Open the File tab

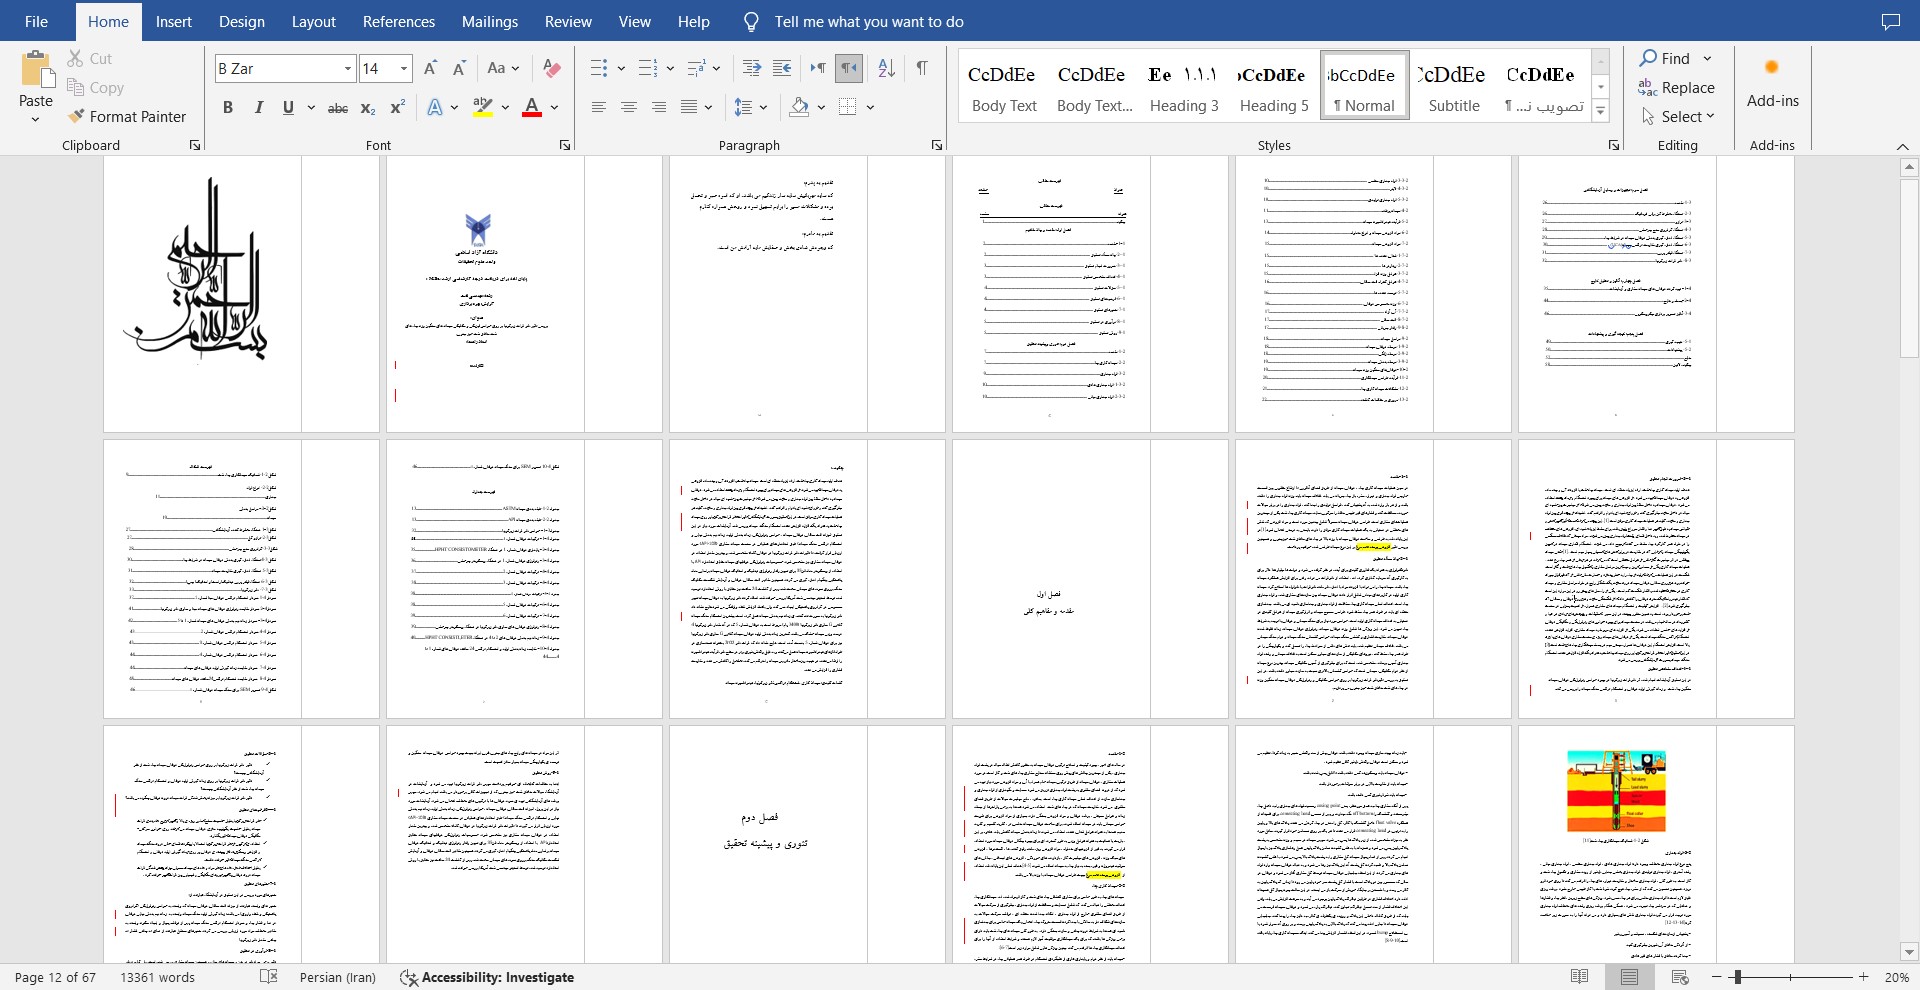pyautogui.click(x=36, y=21)
